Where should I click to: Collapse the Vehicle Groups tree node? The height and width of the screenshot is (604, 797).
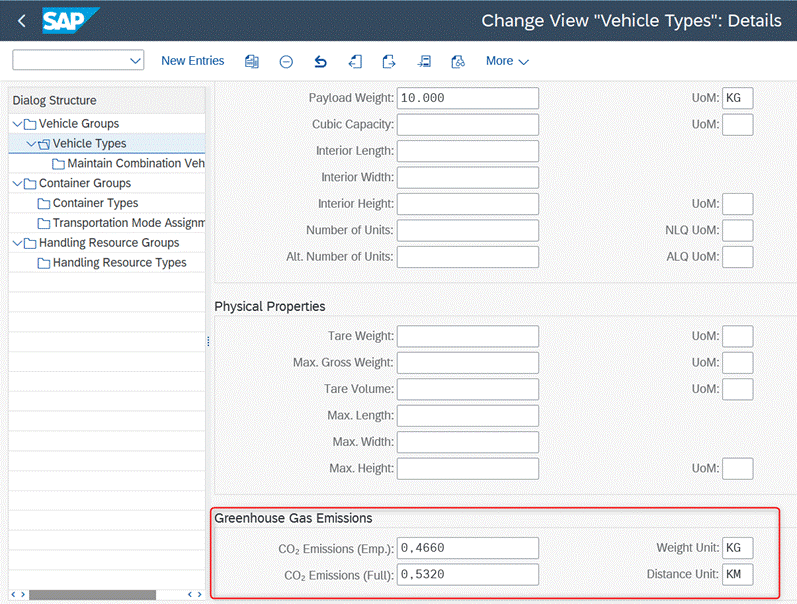(17, 124)
